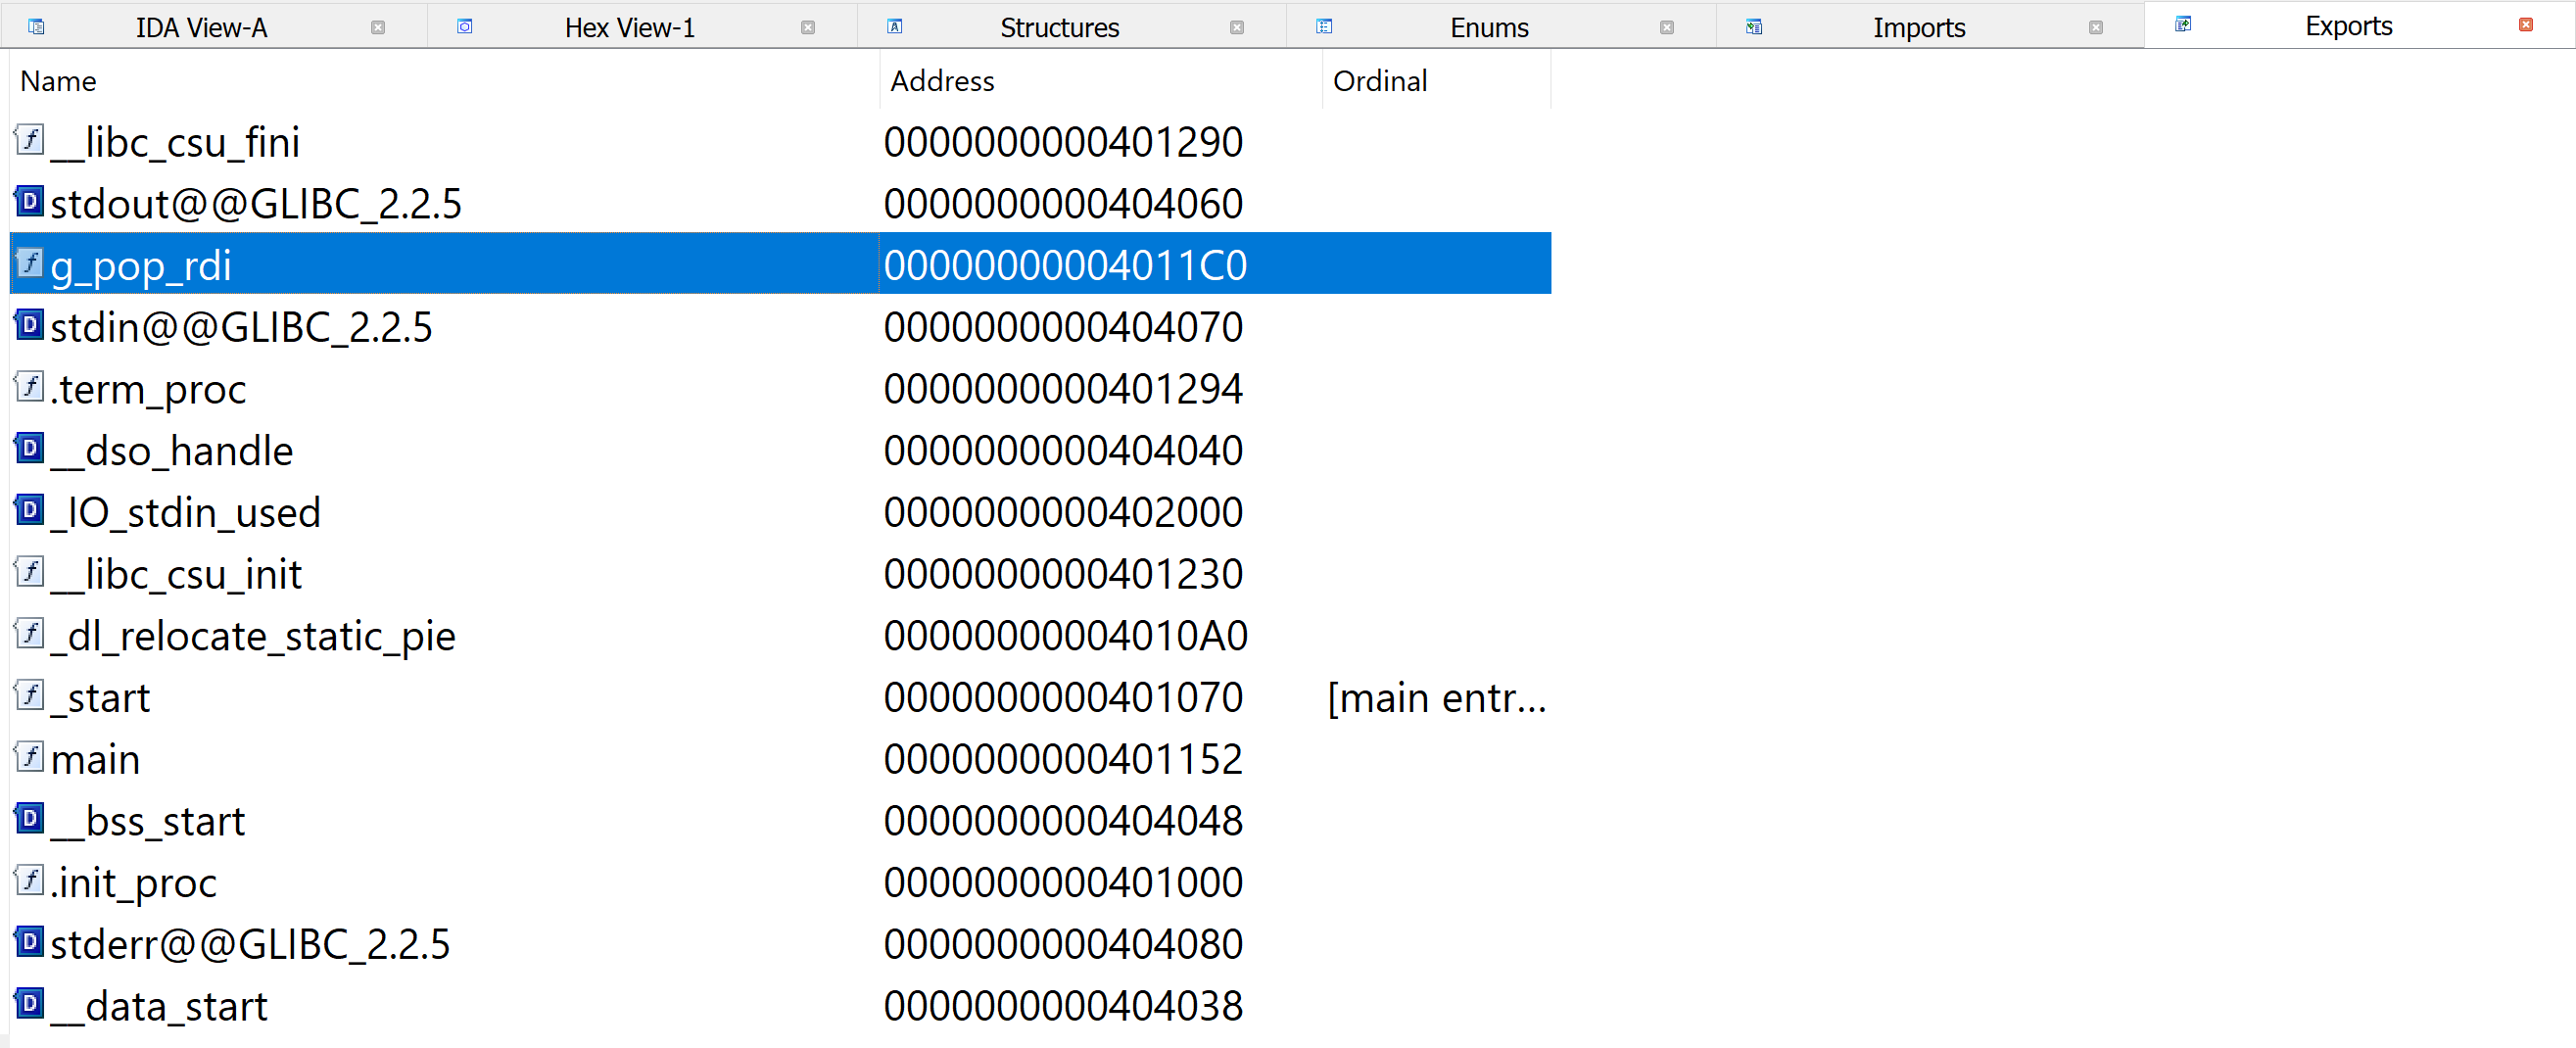Click the function icon next to _start
Viewport: 2576px width, 1048px height.
[x=29, y=695]
